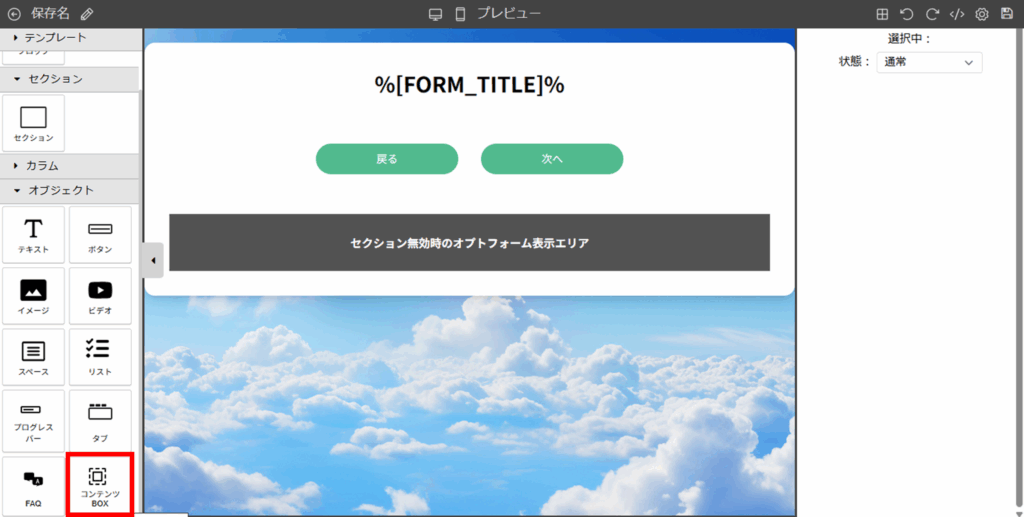Select the ビデオ object tile

click(x=99, y=296)
